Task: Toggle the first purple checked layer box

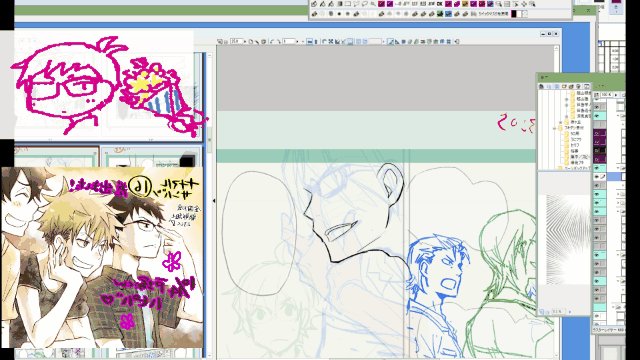Action: pos(597,133)
